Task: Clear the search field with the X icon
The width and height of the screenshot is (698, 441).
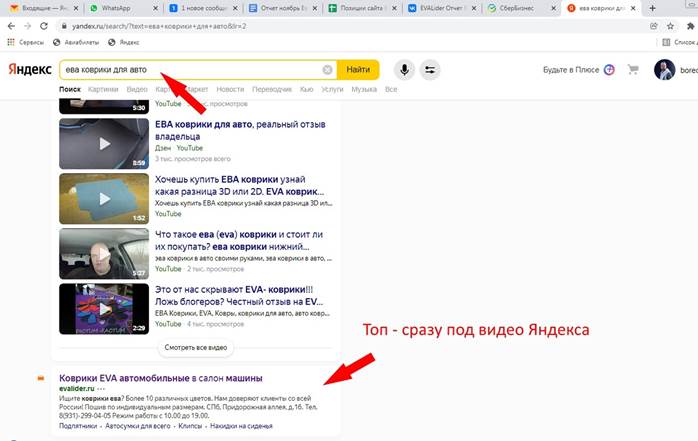Action: point(327,70)
